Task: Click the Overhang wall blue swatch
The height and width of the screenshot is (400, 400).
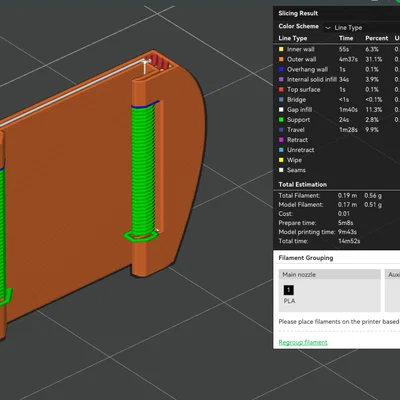Action: coord(281,69)
